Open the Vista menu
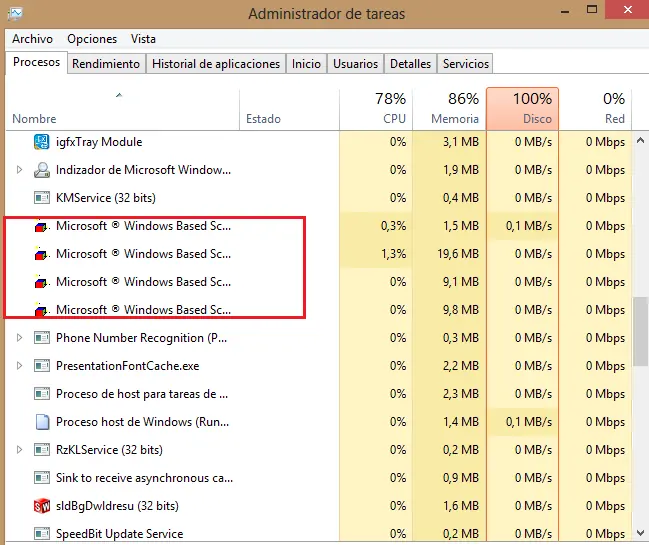This screenshot has height=545, width=649. [143, 39]
